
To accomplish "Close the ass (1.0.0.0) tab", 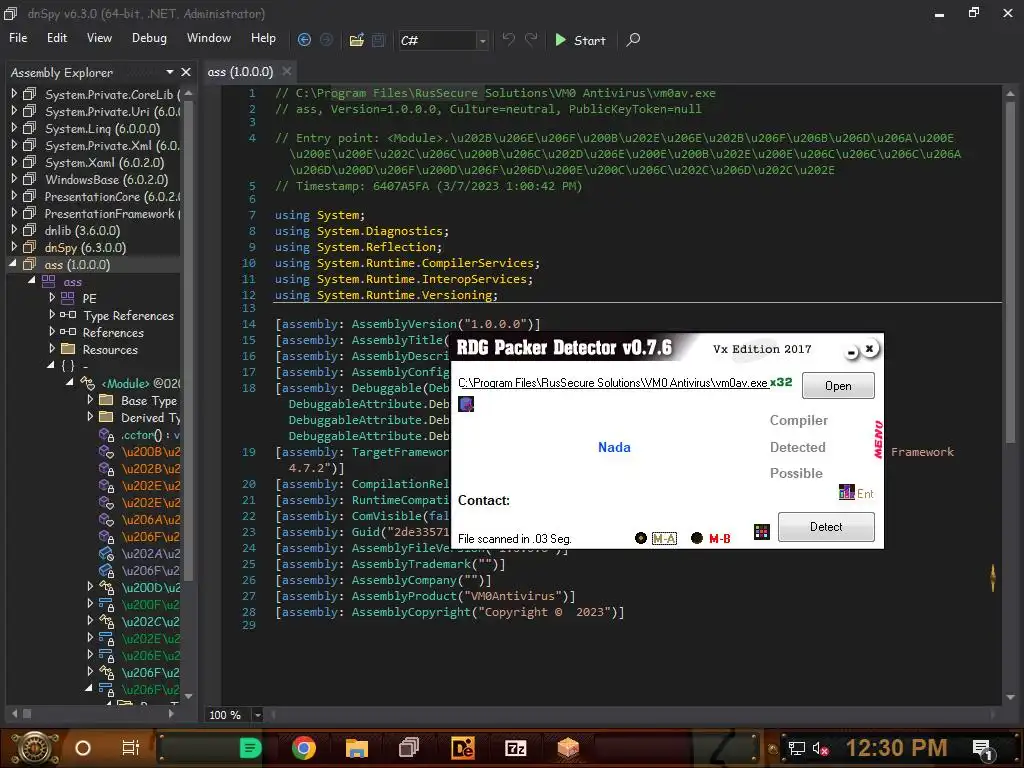I will coord(287,71).
